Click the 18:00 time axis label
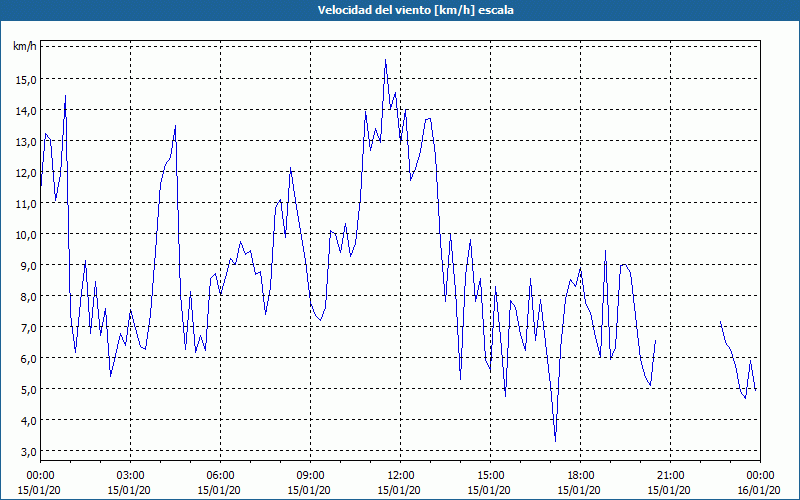Viewport: 800px width, 500px height. tap(580, 476)
